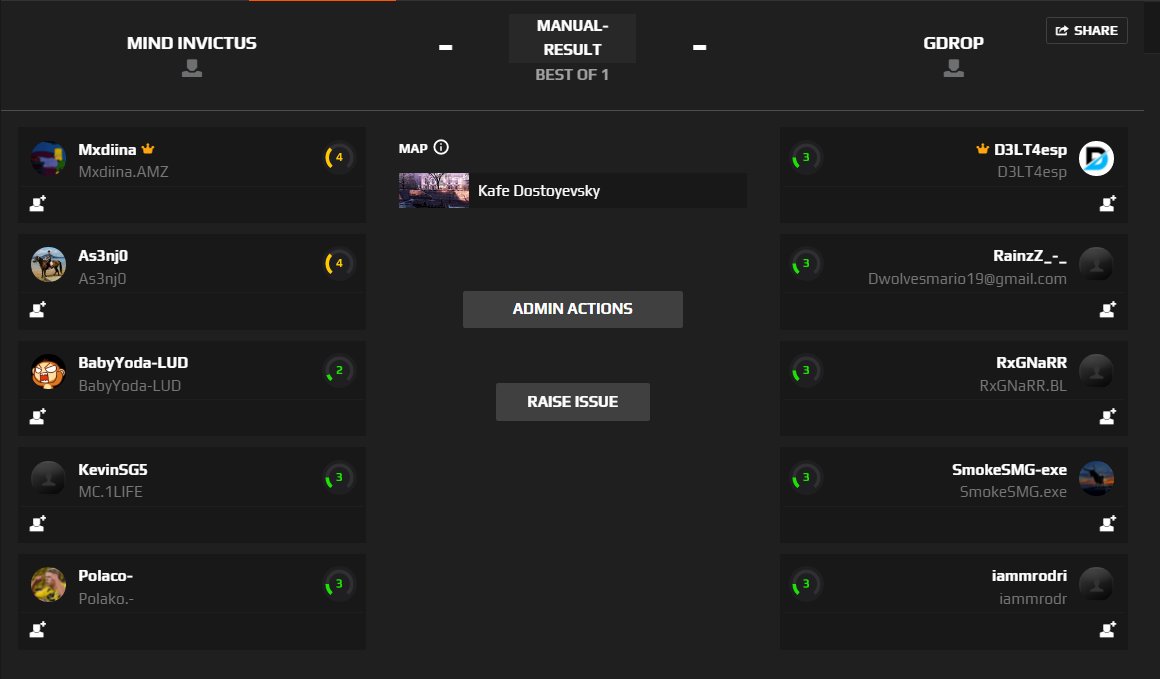Open player name BabyYoda-LUD
Image resolution: width=1160 pixels, height=679 pixels.
[x=133, y=362]
